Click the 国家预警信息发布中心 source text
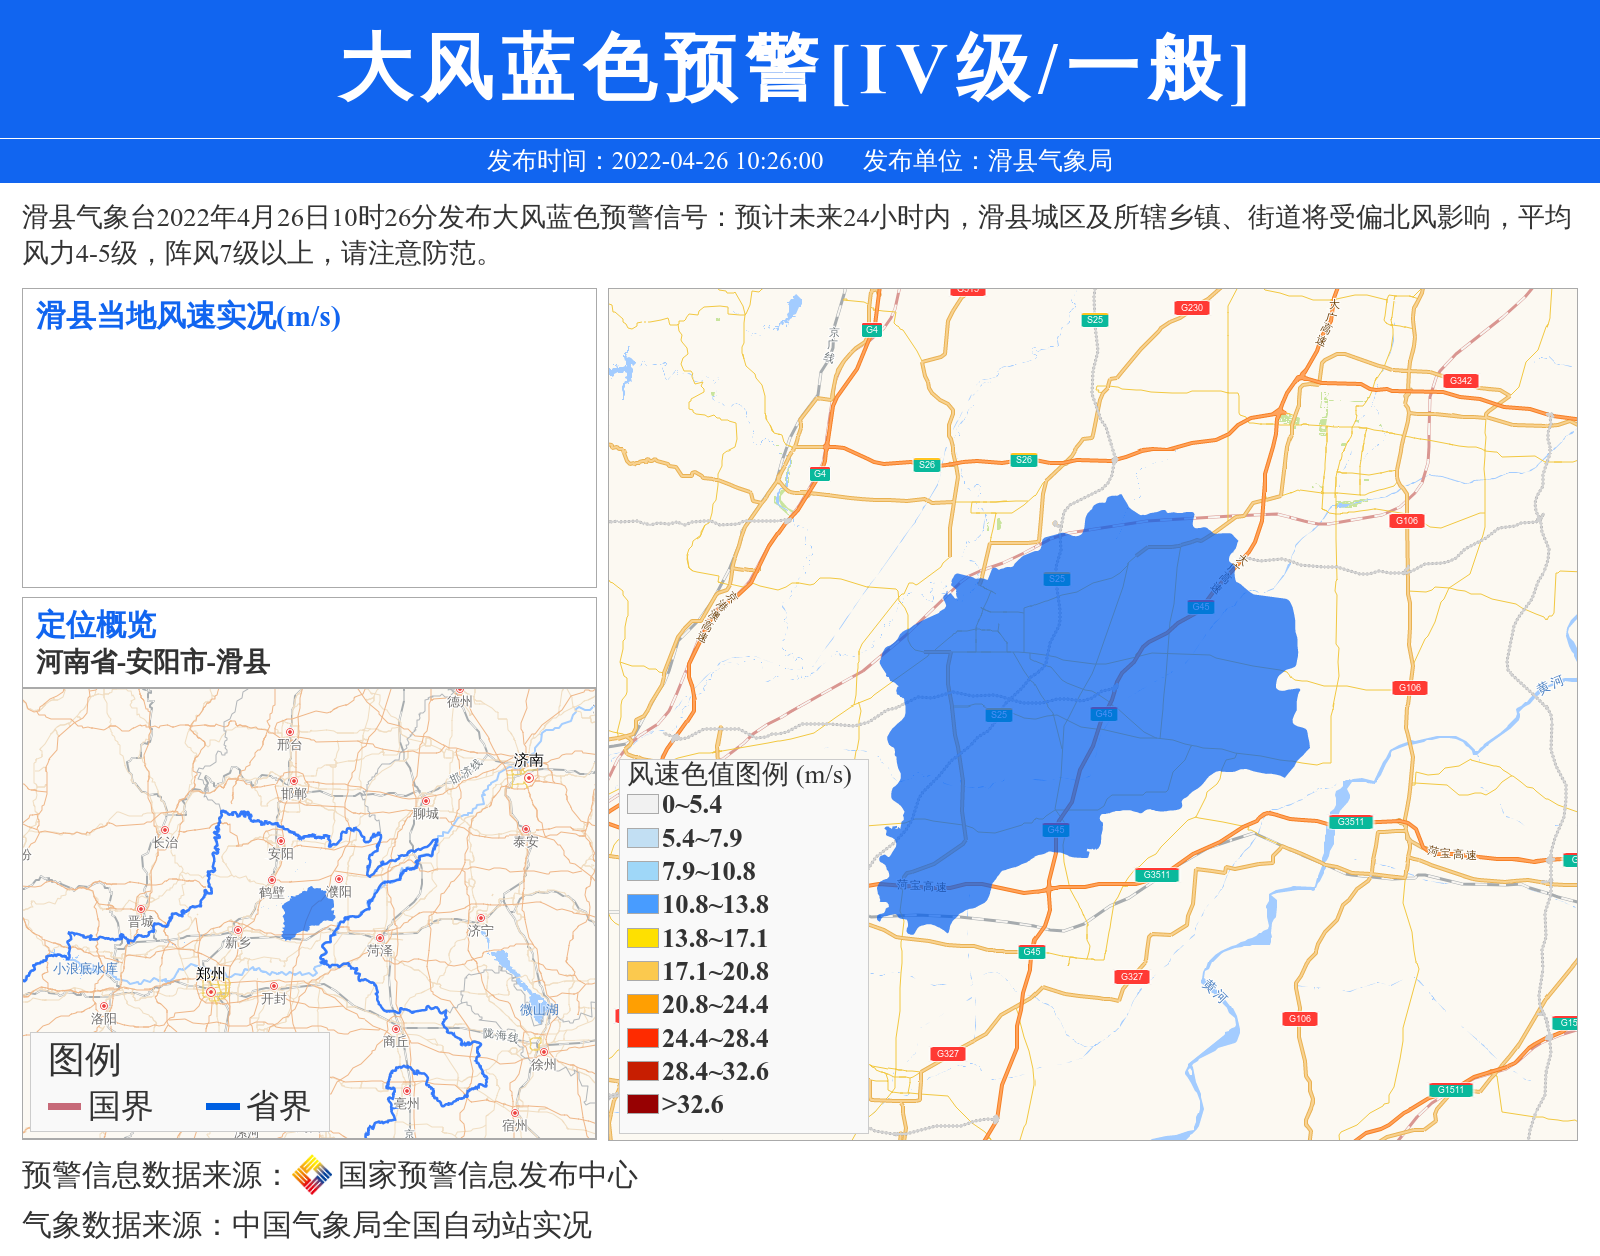The image size is (1600, 1256). click(487, 1175)
